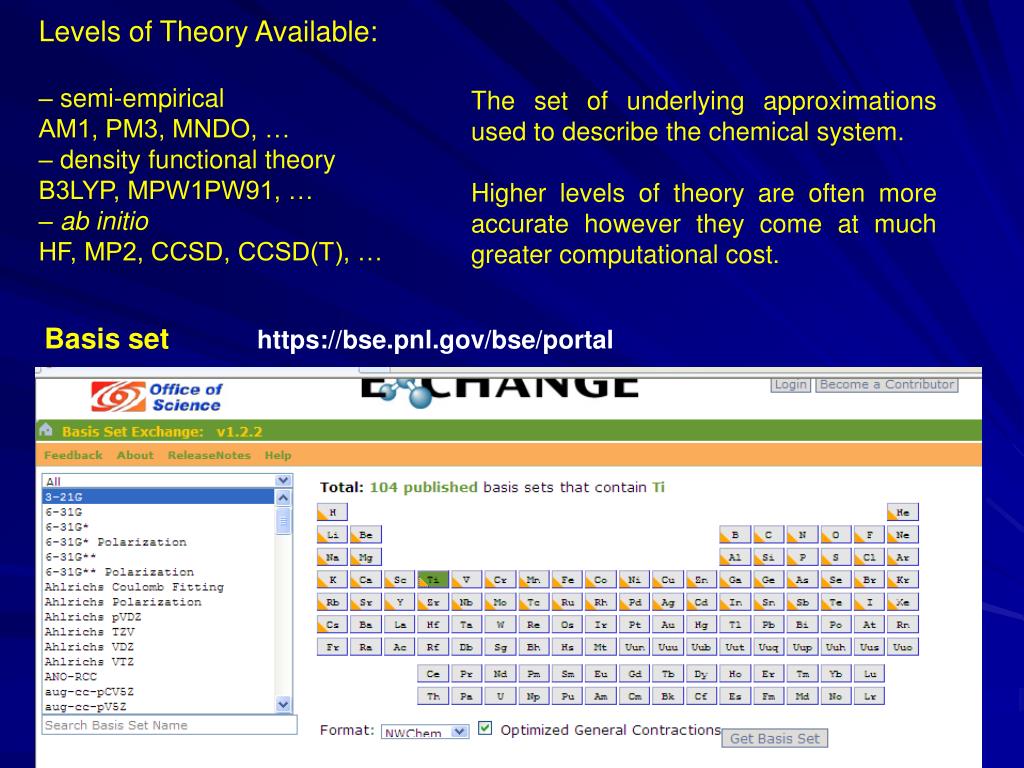Image resolution: width=1024 pixels, height=768 pixels.
Task: Click the Office of Science logo
Action: click(x=156, y=397)
